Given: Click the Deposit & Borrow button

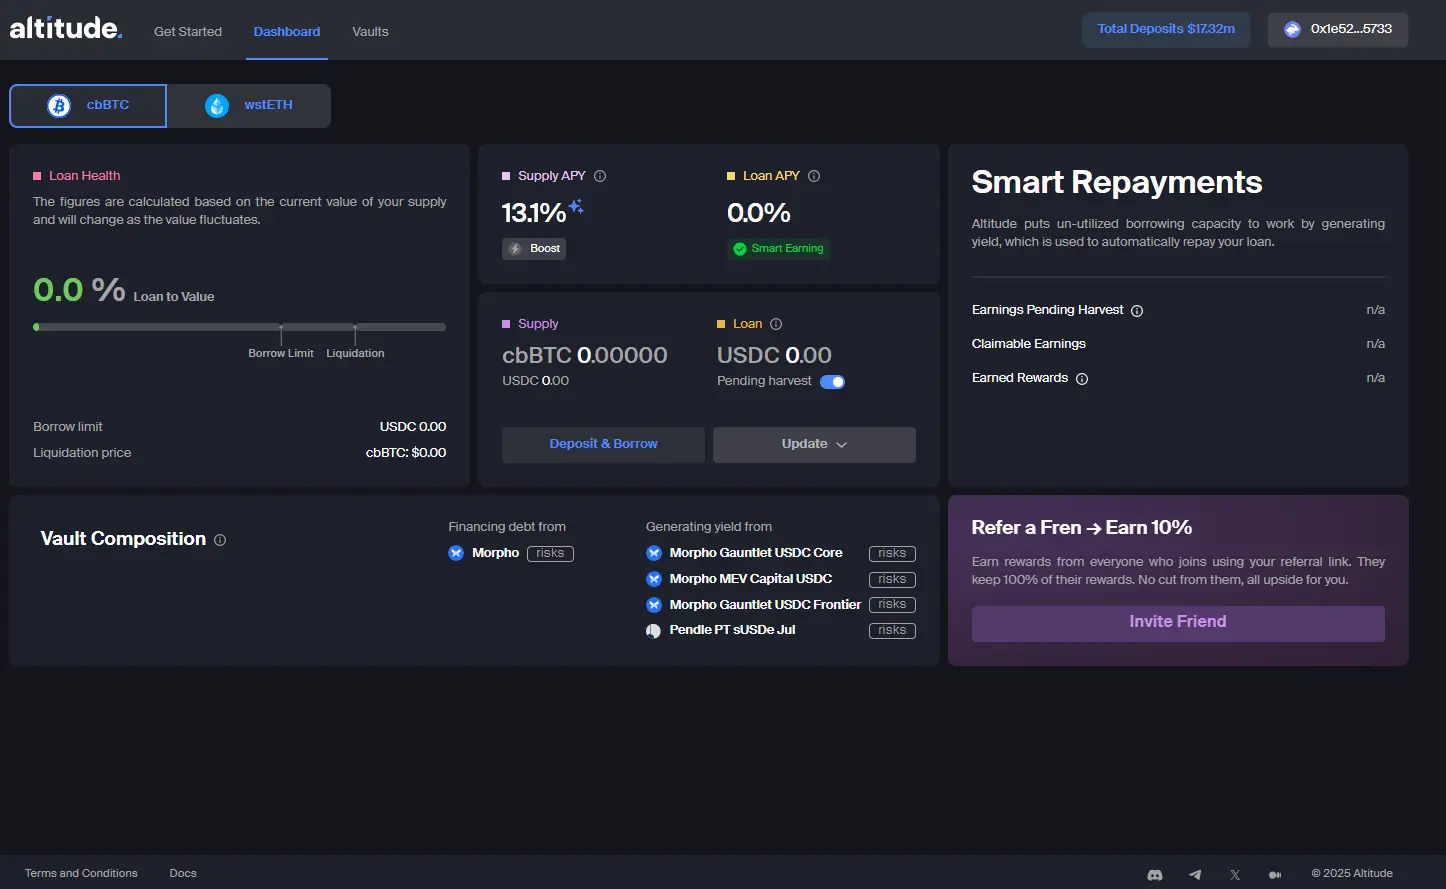Looking at the screenshot, I should click(603, 445).
